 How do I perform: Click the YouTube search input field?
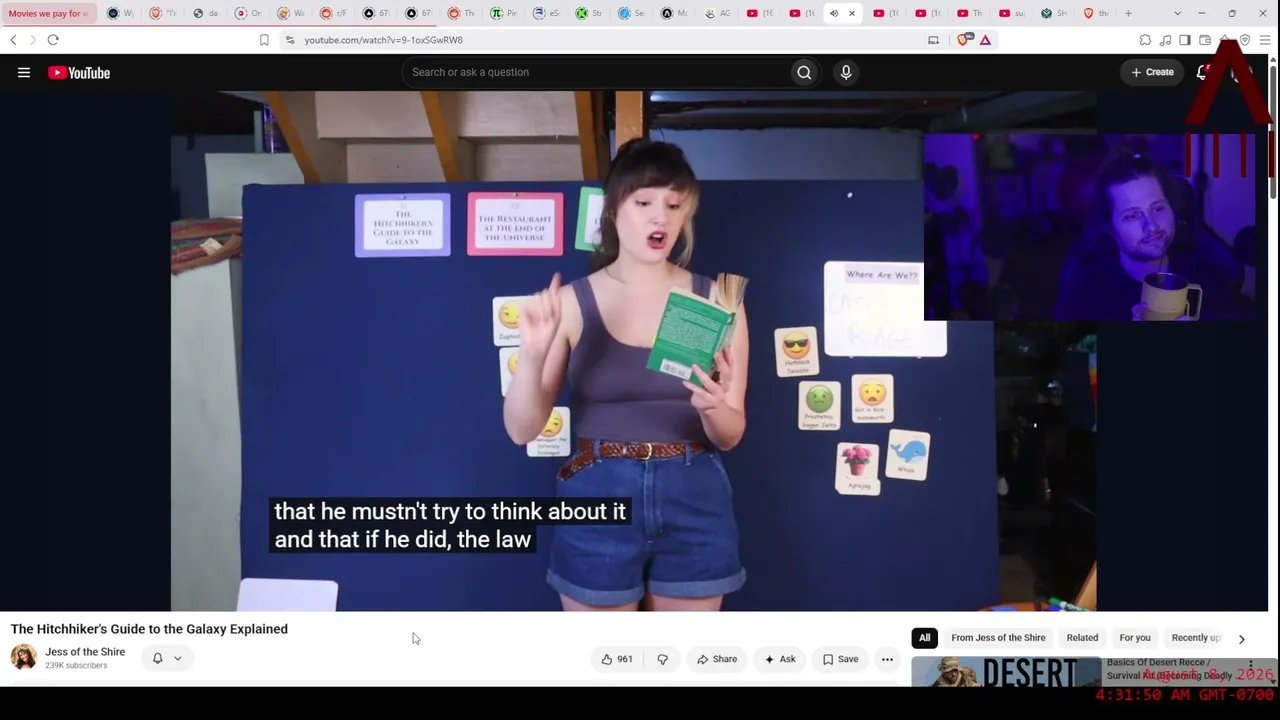[x=595, y=72]
